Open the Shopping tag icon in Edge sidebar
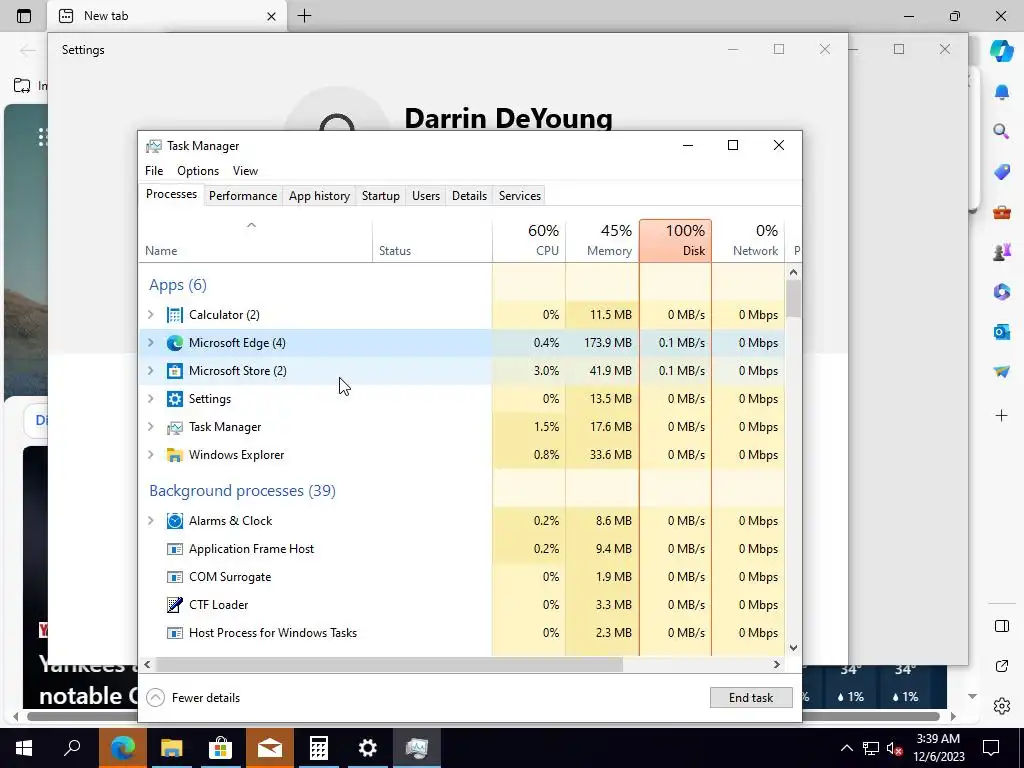The height and width of the screenshot is (768, 1024). [1001, 172]
